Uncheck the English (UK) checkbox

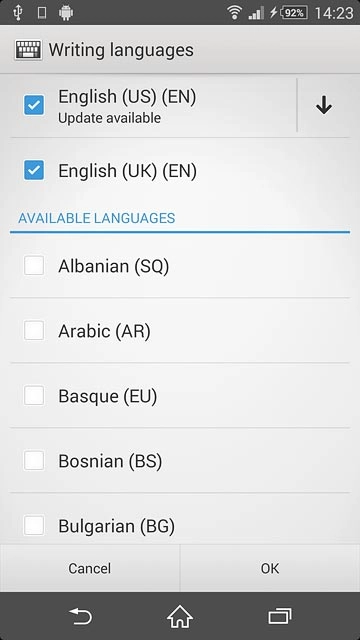click(34, 170)
